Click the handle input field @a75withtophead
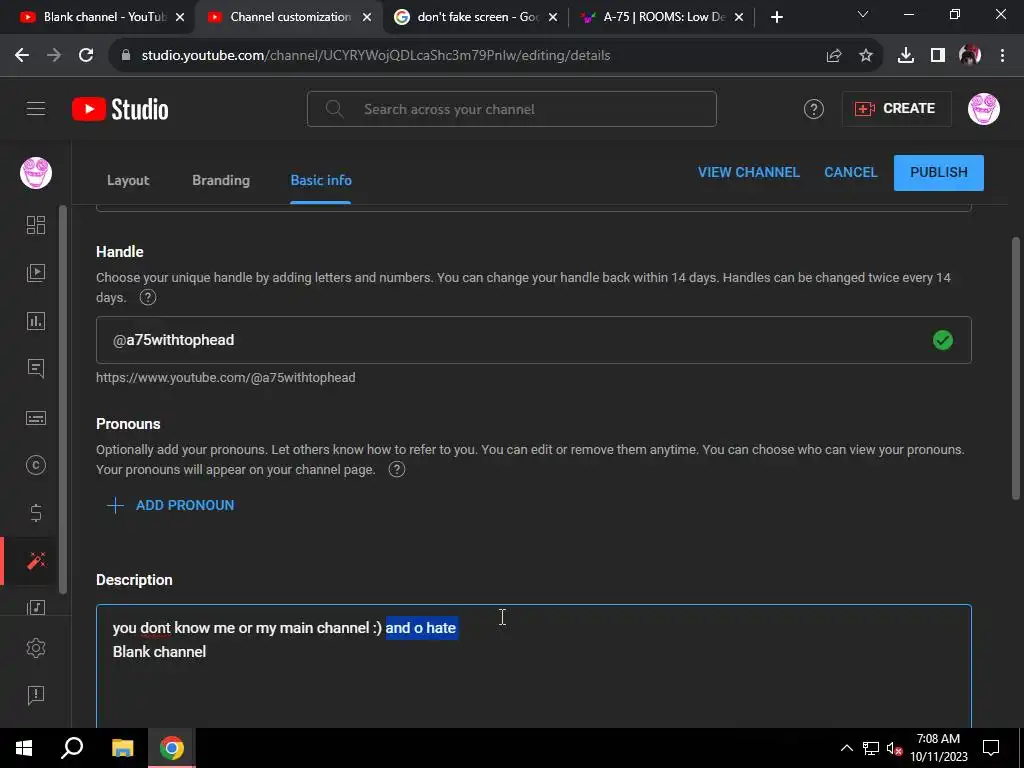 [x=534, y=340]
